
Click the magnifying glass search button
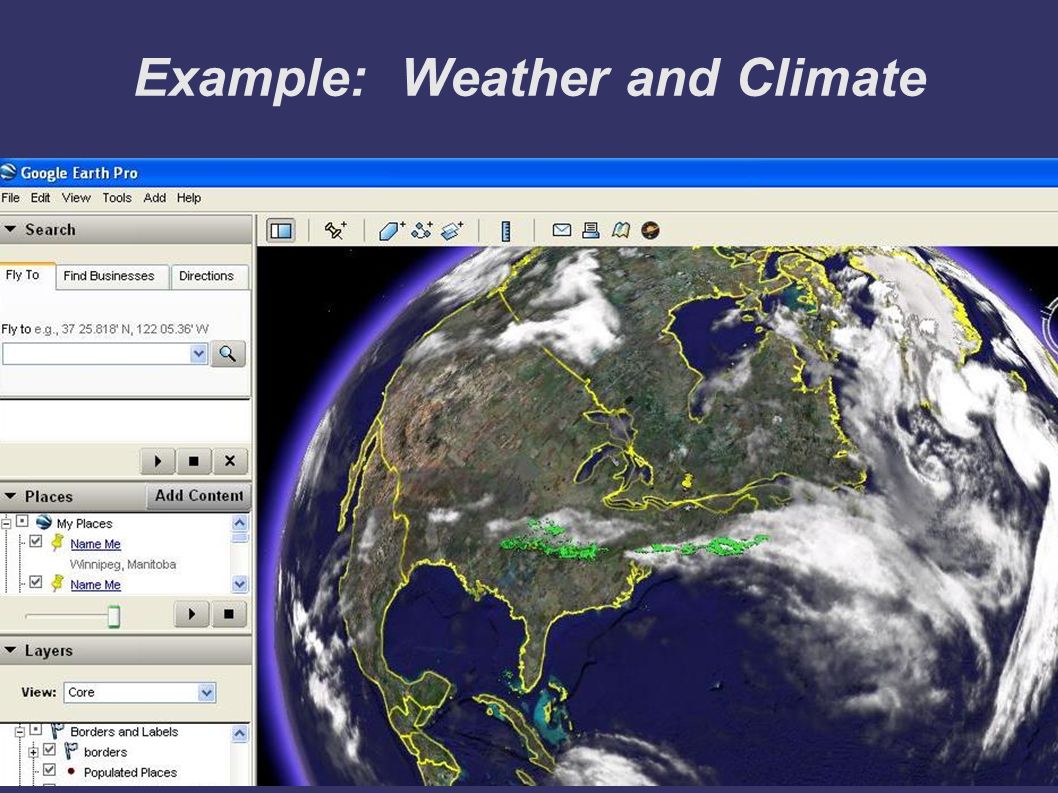(x=228, y=354)
